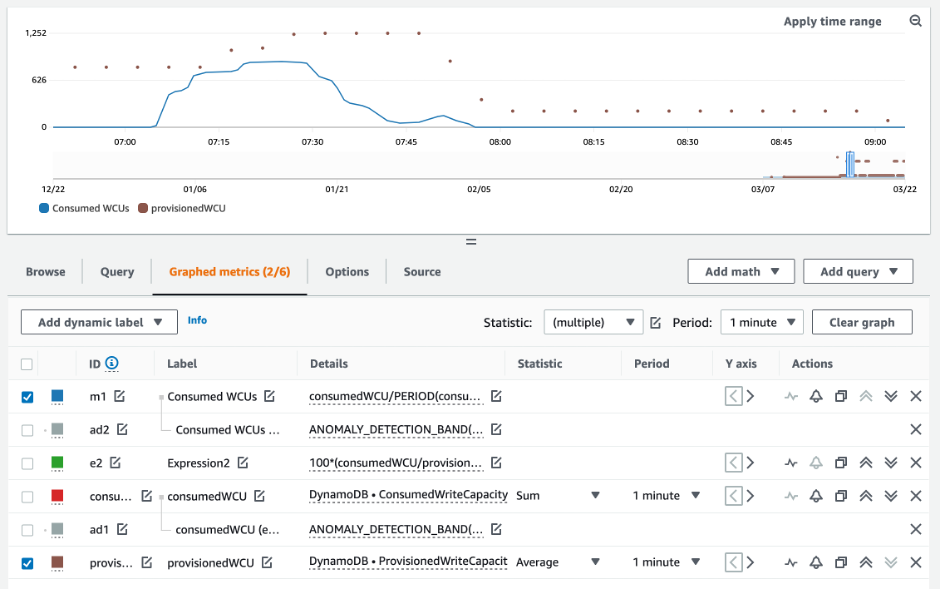Click the edit pencil next to m1 ID
Image resolution: width=941 pixels, height=589 pixels.
pos(120,396)
